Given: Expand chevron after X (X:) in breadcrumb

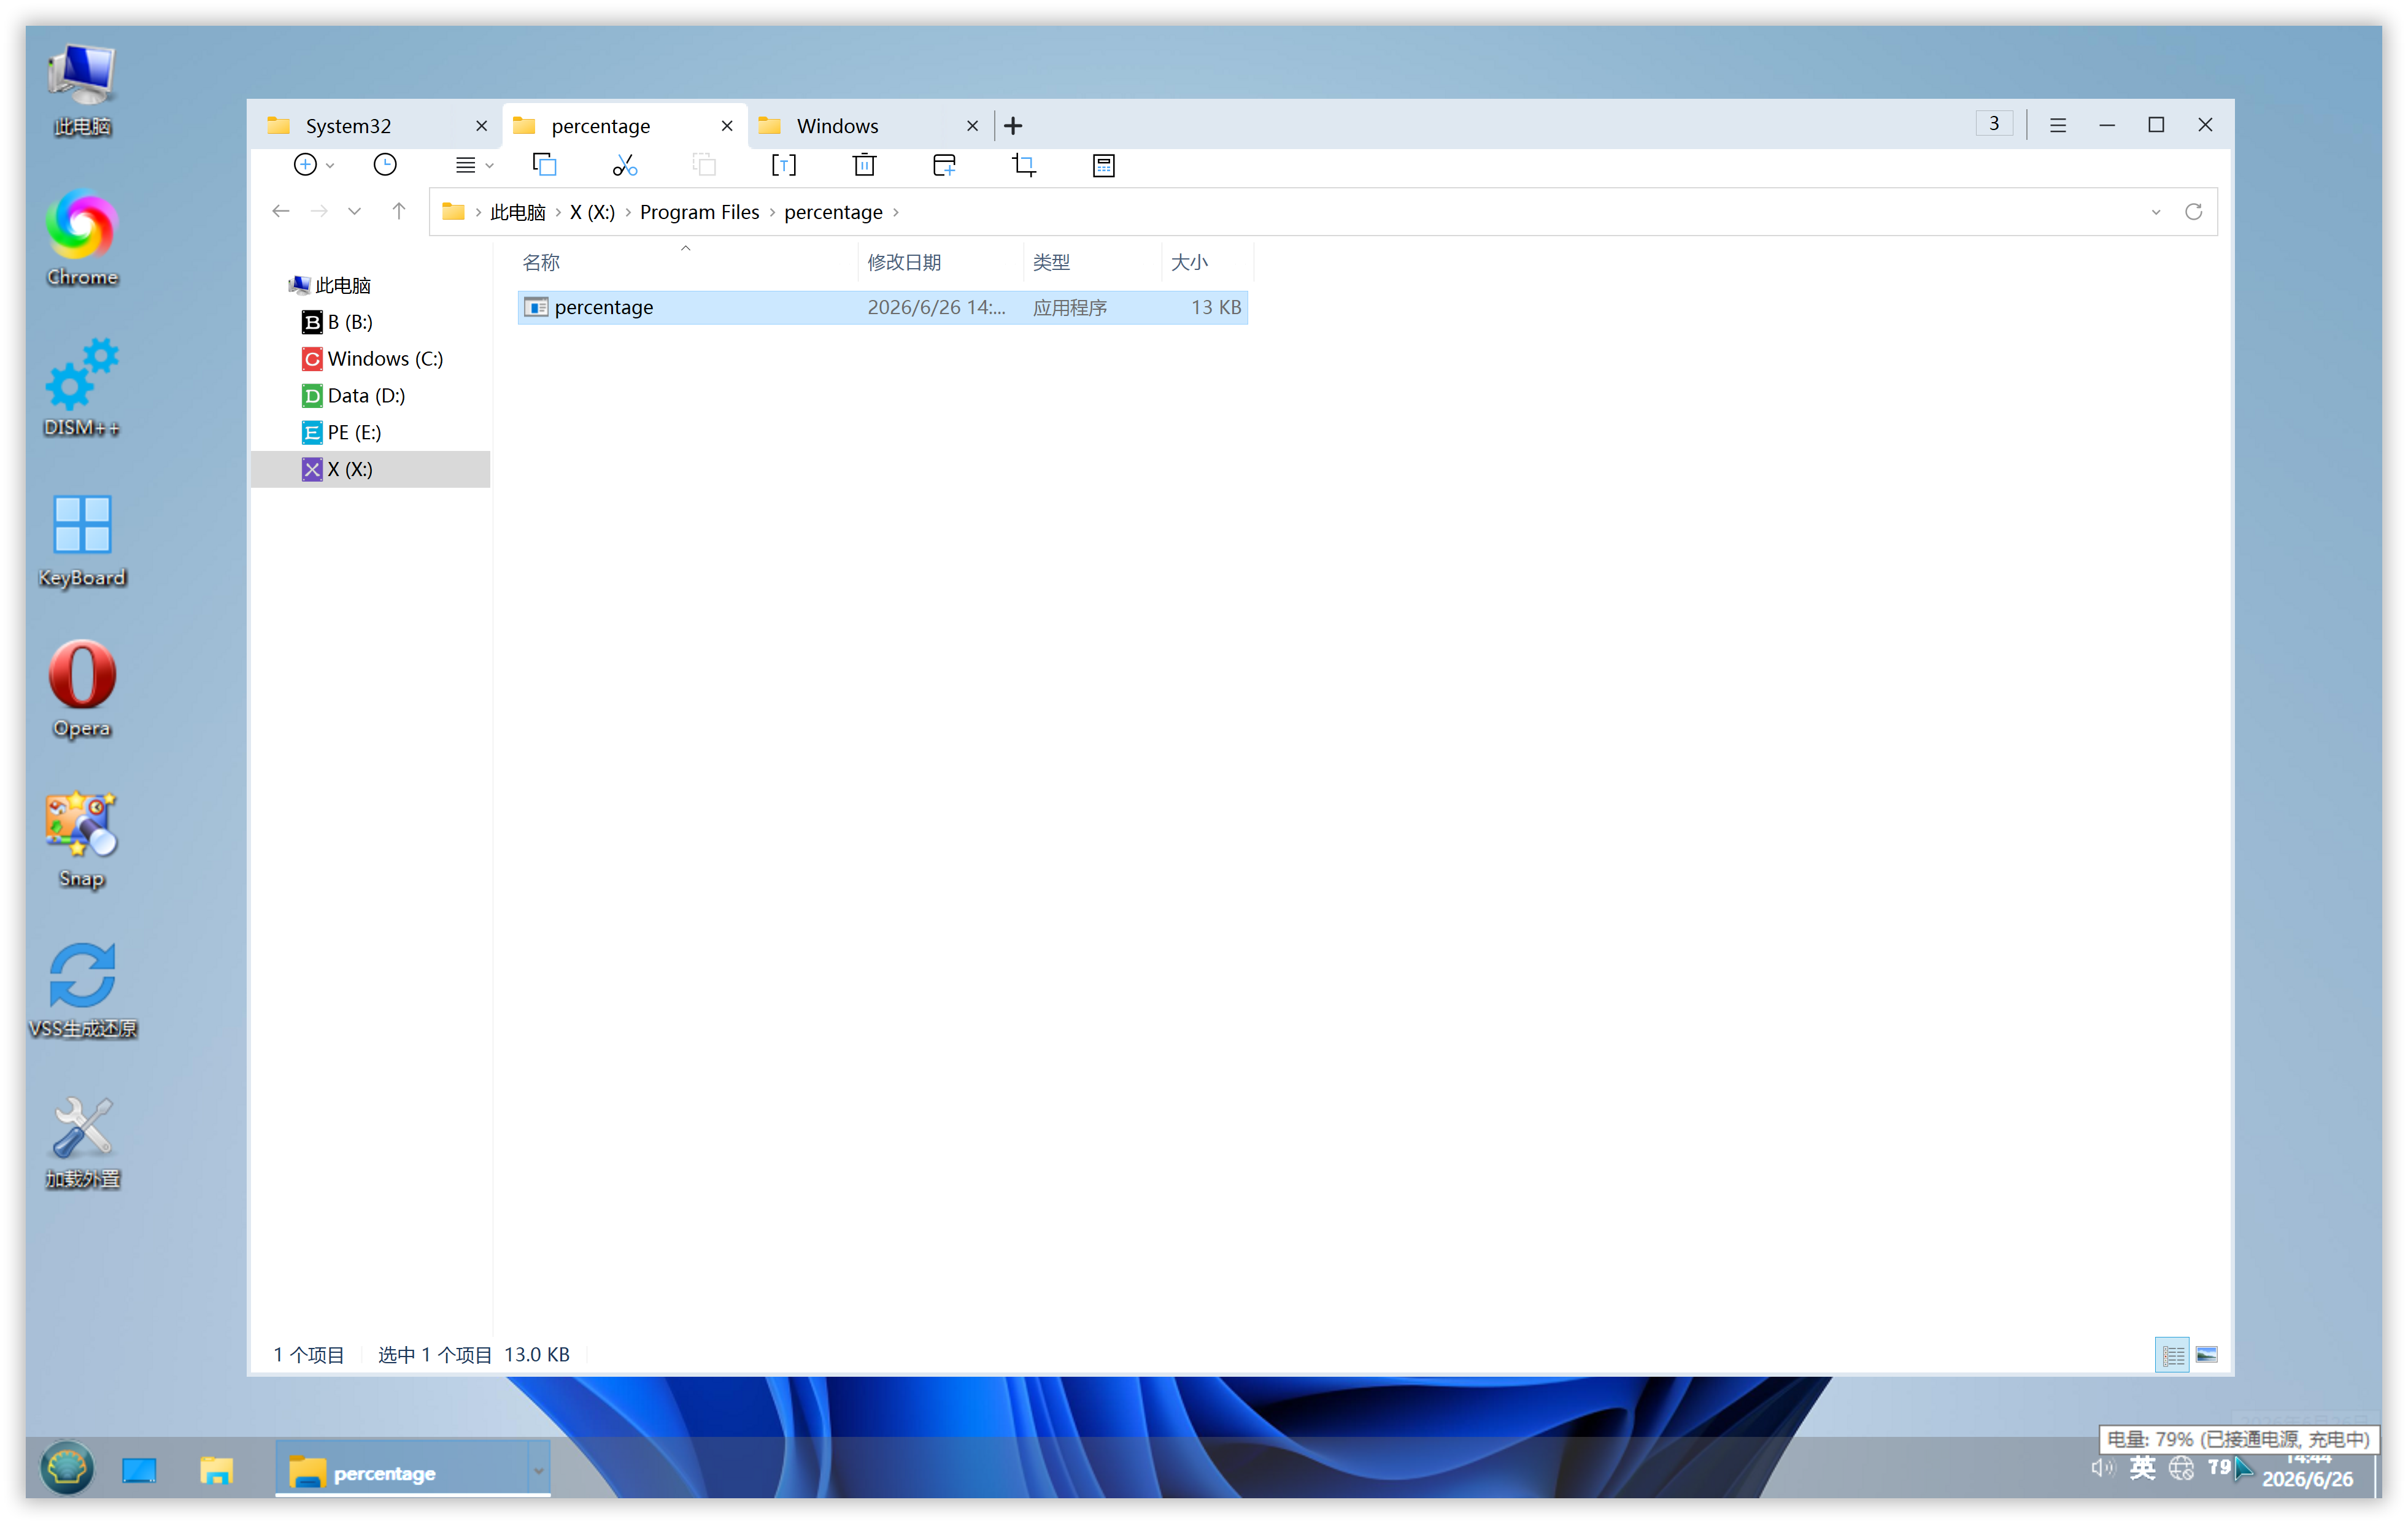Looking at the screenshot, I should click(628, 212).
